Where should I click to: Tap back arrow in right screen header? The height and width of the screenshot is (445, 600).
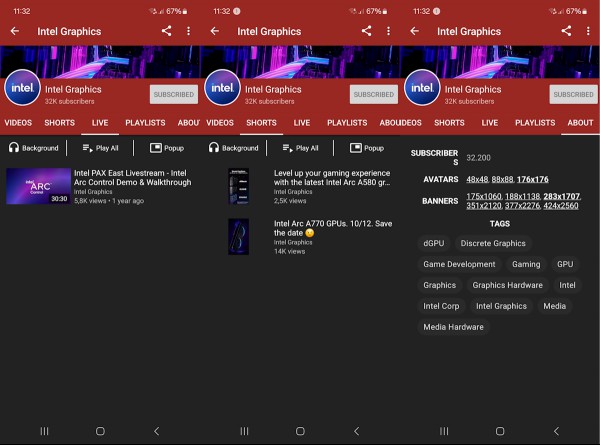point(414,31)
